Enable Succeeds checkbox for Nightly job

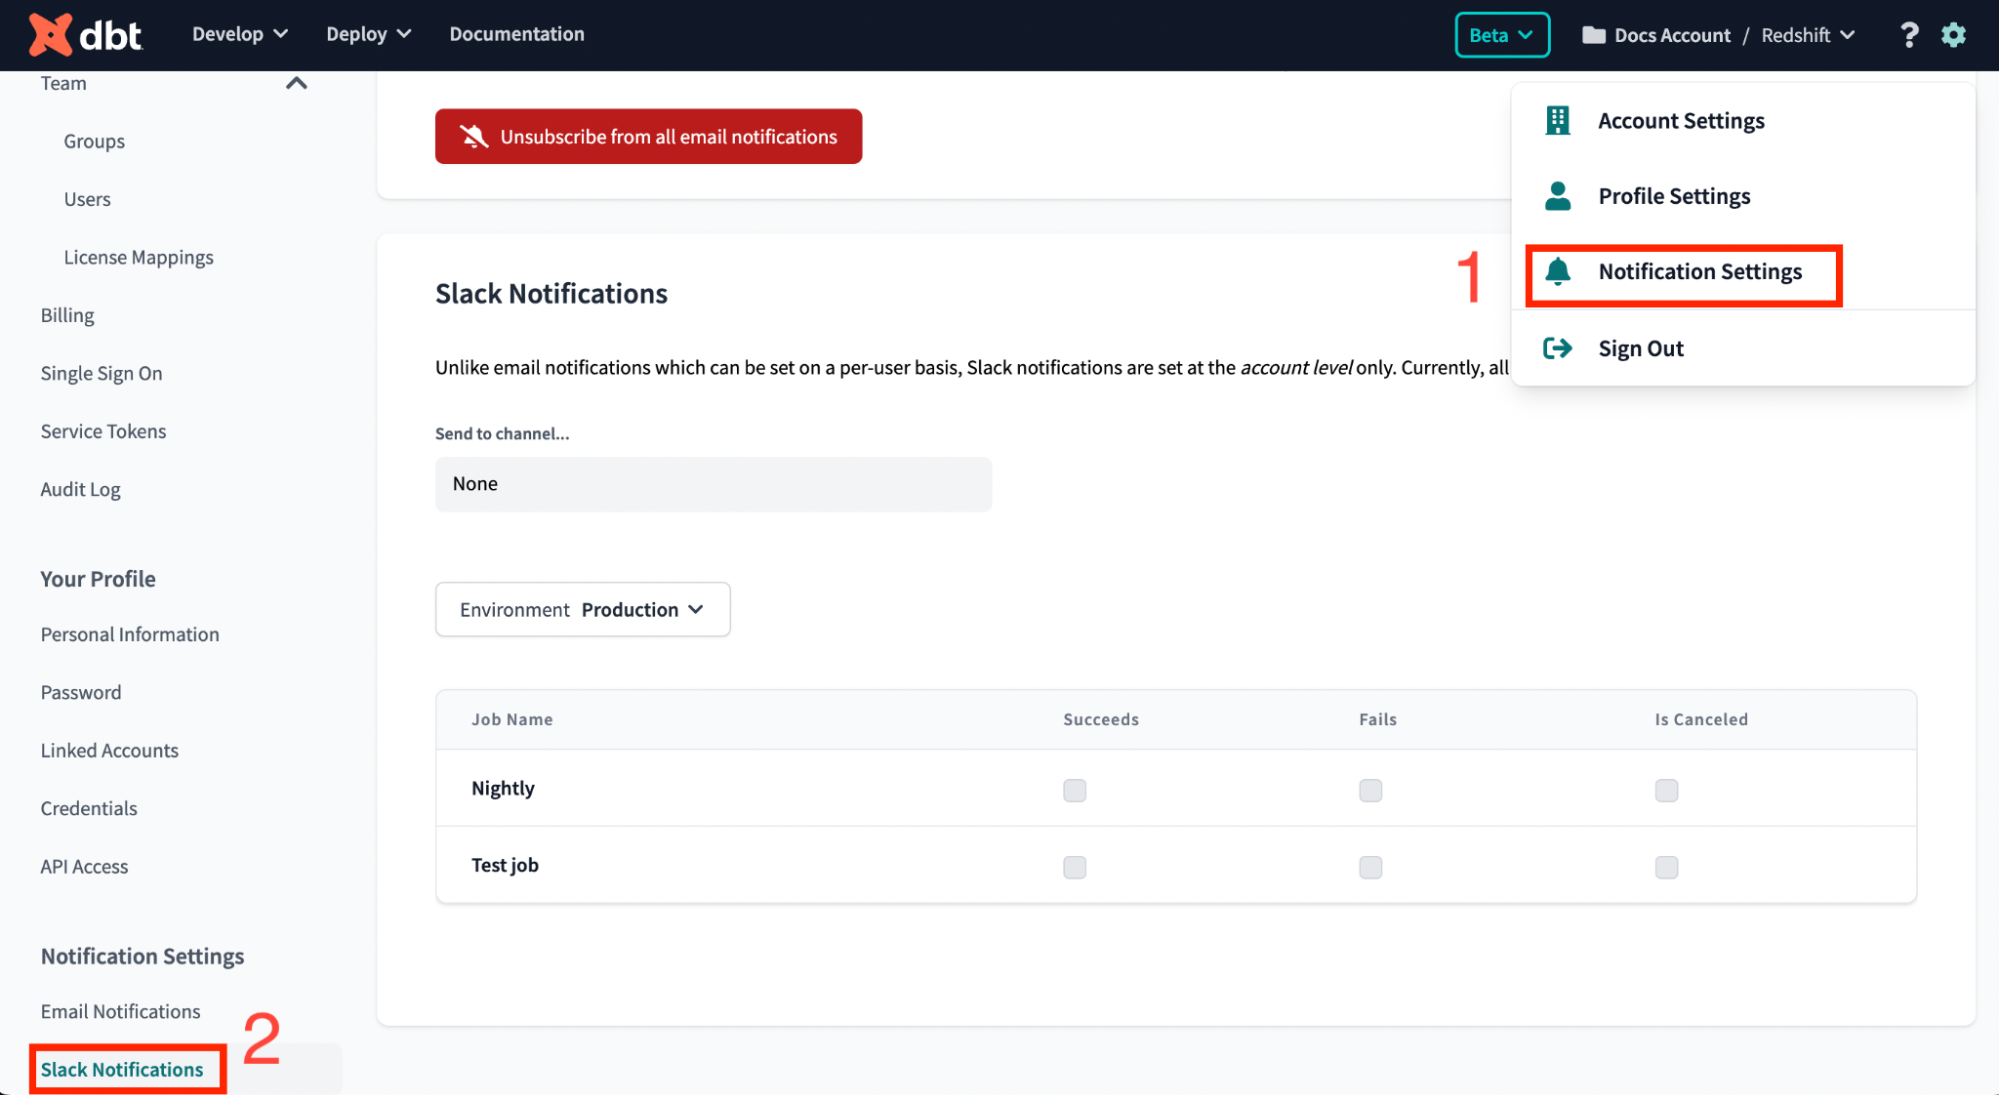1074,790
